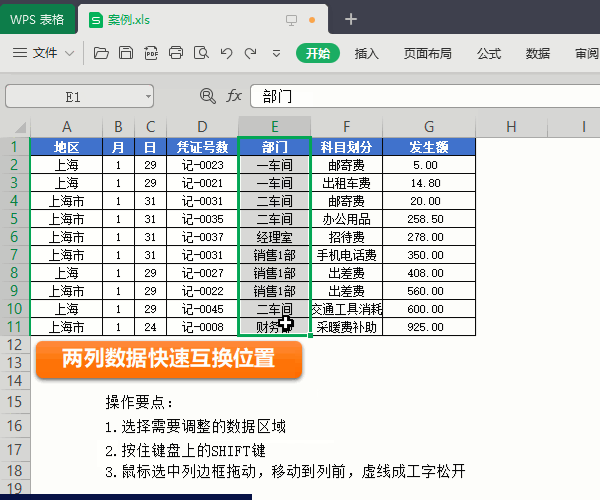Image resolution: width=600 pixels, height=500 pixels.
Task: Click the Name Box showing E1
Action: [79, 96]
